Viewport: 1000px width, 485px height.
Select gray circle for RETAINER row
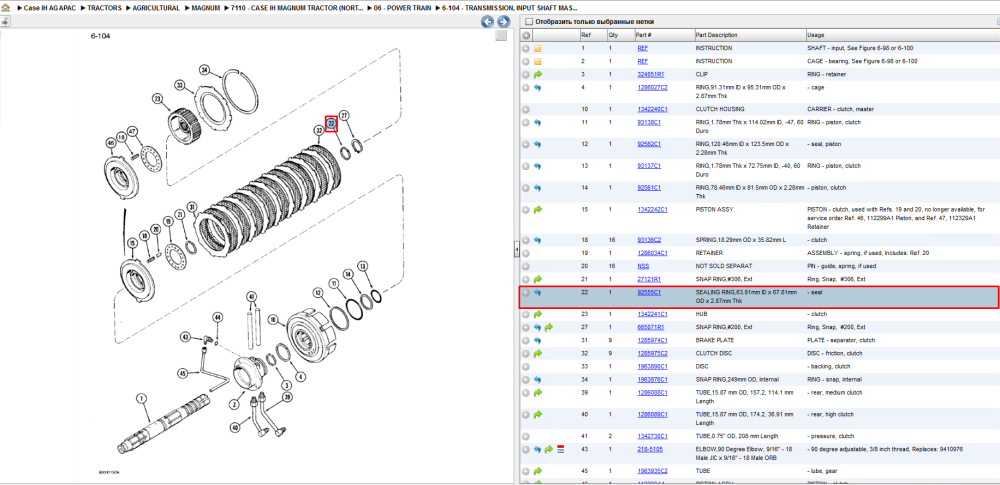526,253
